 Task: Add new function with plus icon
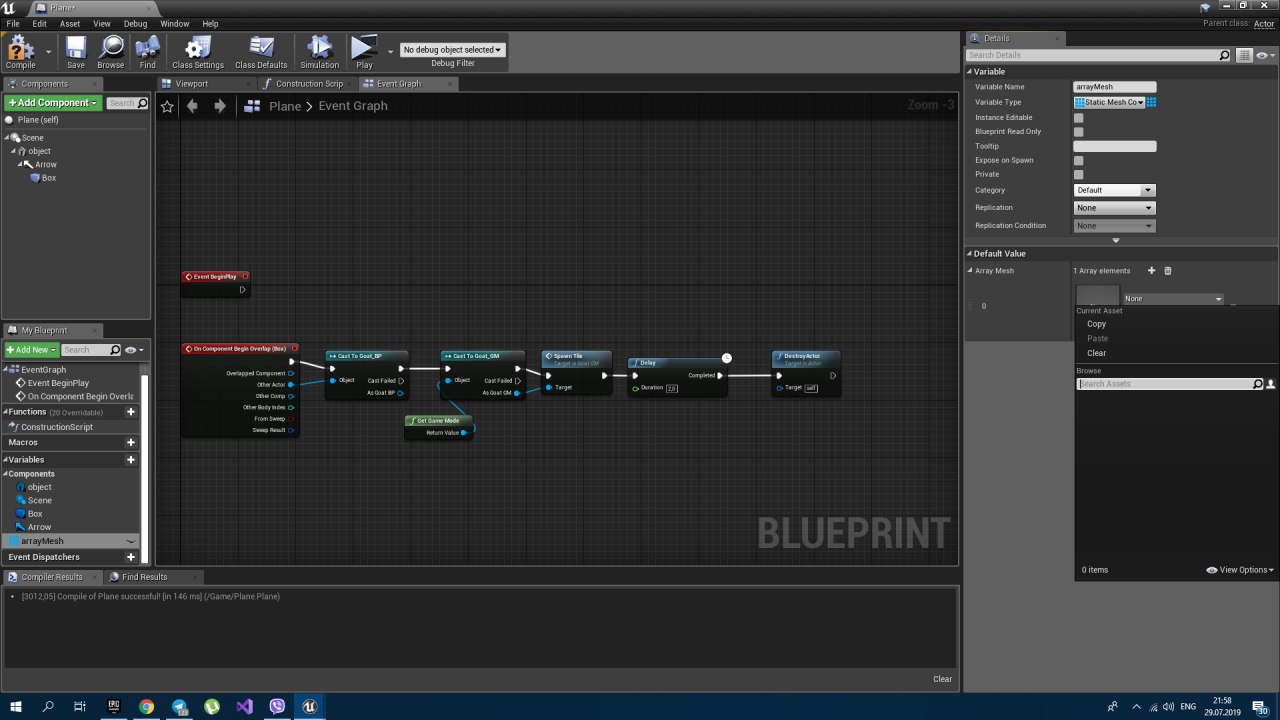[130, 412]
